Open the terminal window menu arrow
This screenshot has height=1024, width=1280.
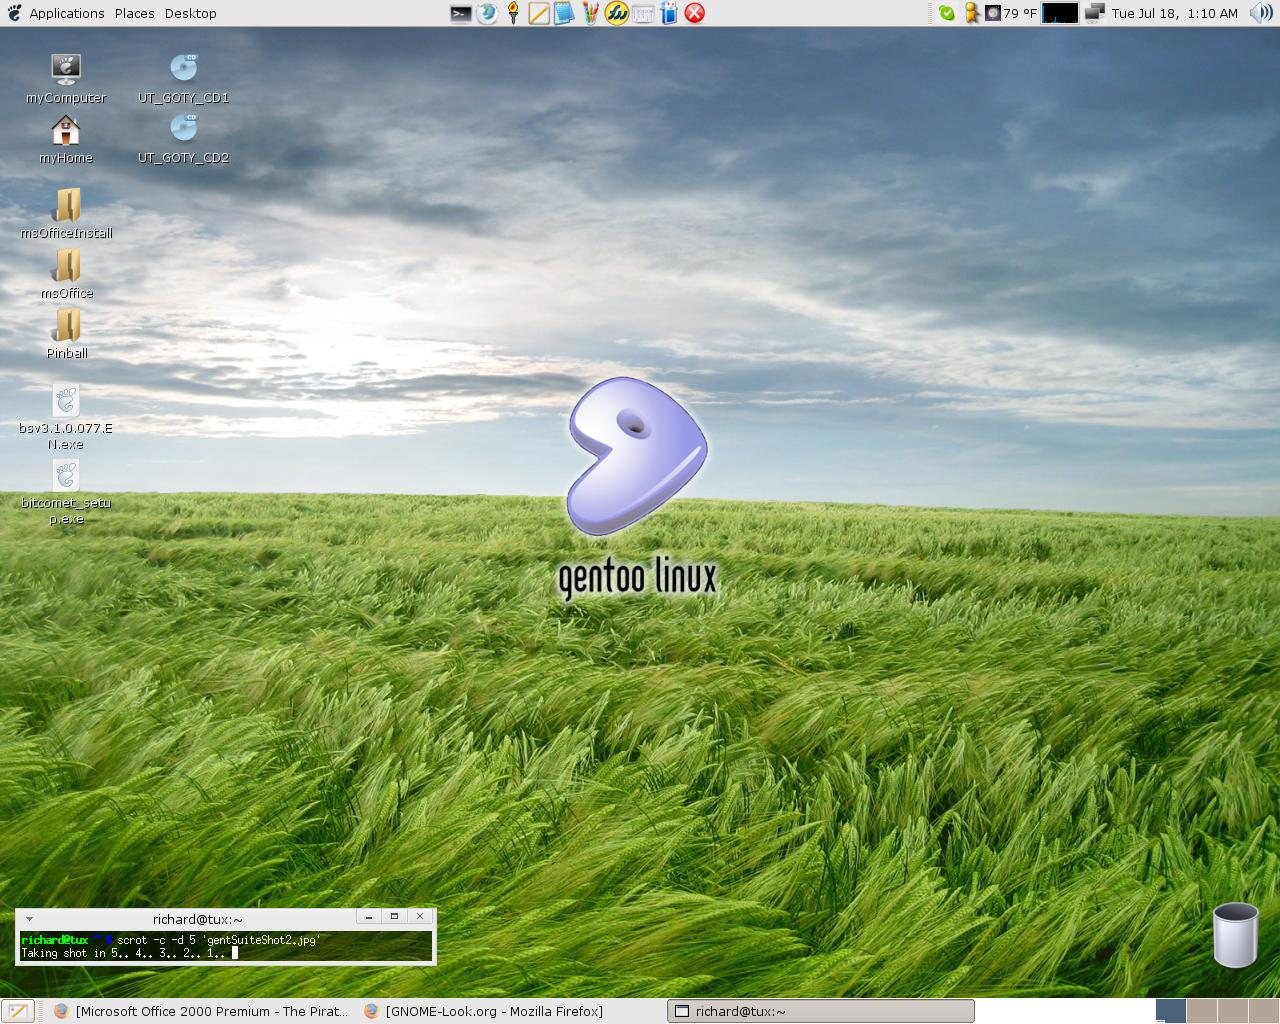(29, 918)
